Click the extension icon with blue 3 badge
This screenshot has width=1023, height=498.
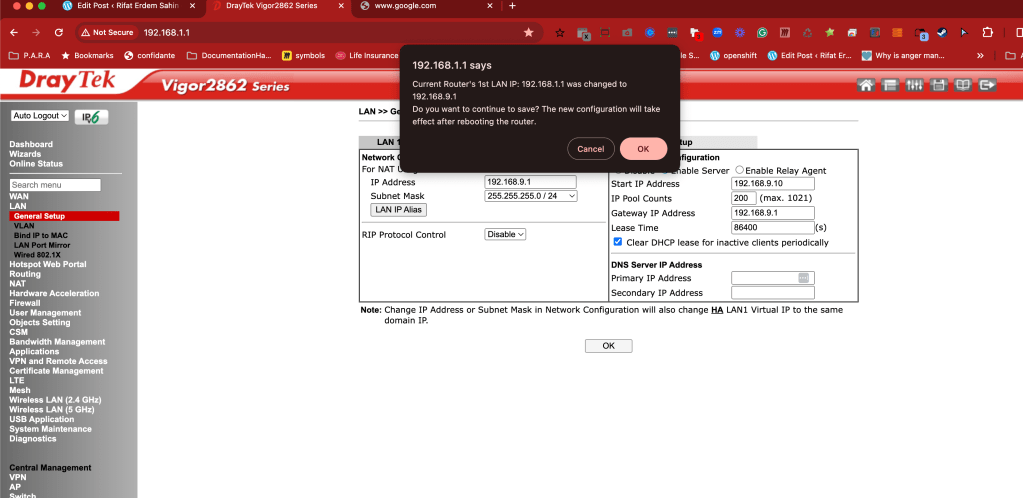[x=920, y=33]
